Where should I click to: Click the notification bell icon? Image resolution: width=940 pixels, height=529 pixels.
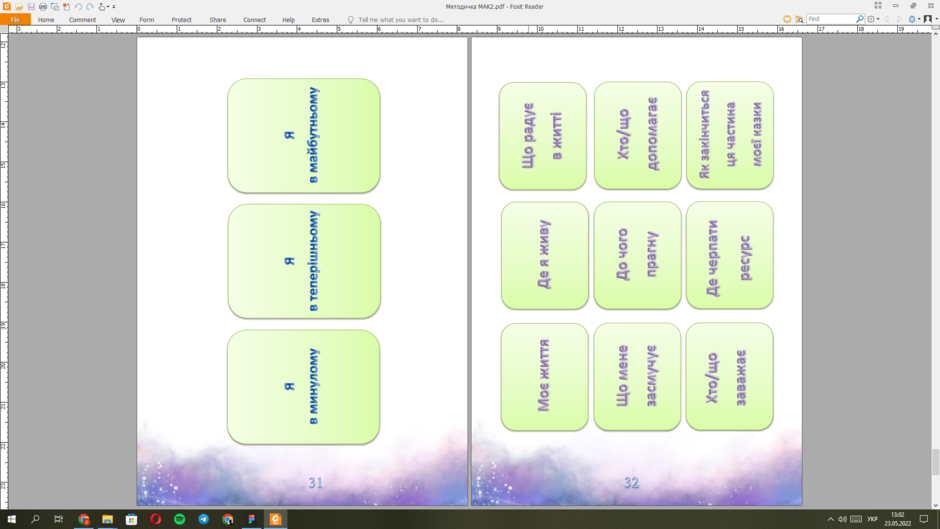click(912, 19)
